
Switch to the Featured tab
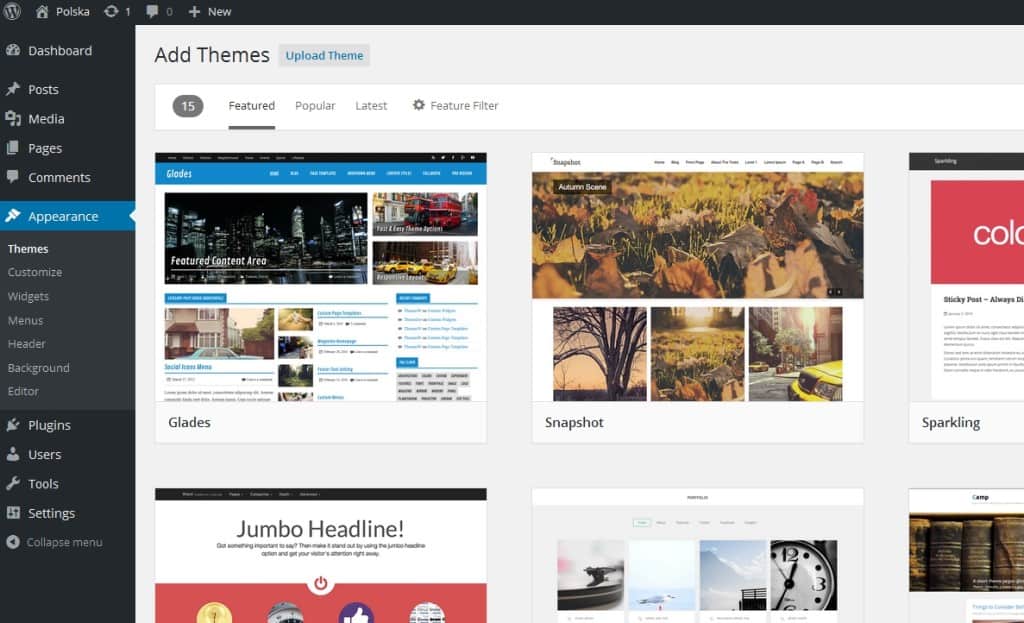[251, 106]
